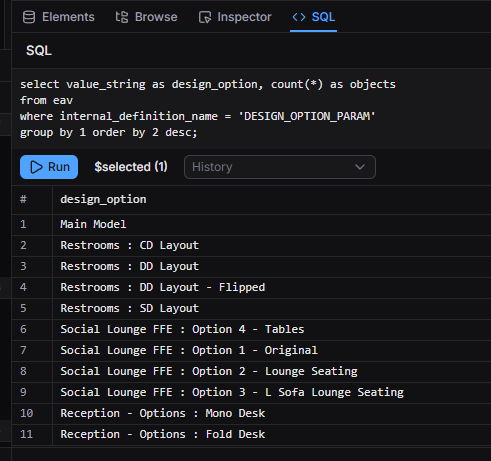491x461 pixels.
Task: Click row number 10 cell
Action: 32,413
